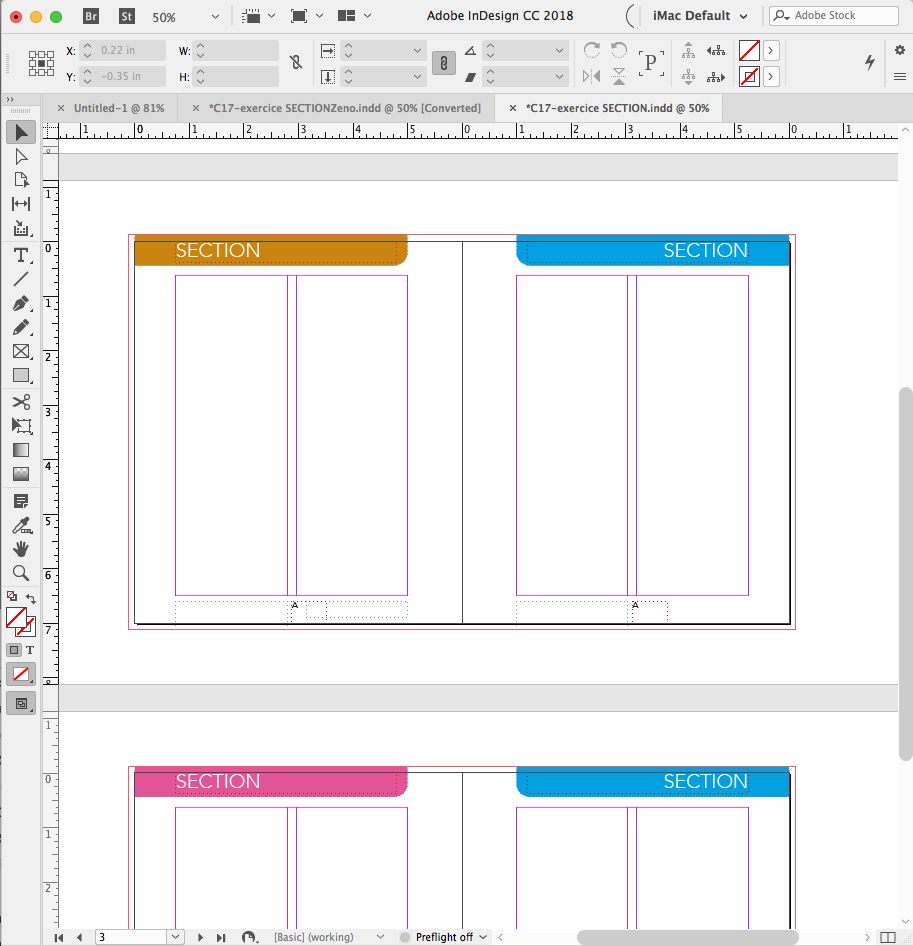Select the Direct Selection tool

(x=21, y=156)
